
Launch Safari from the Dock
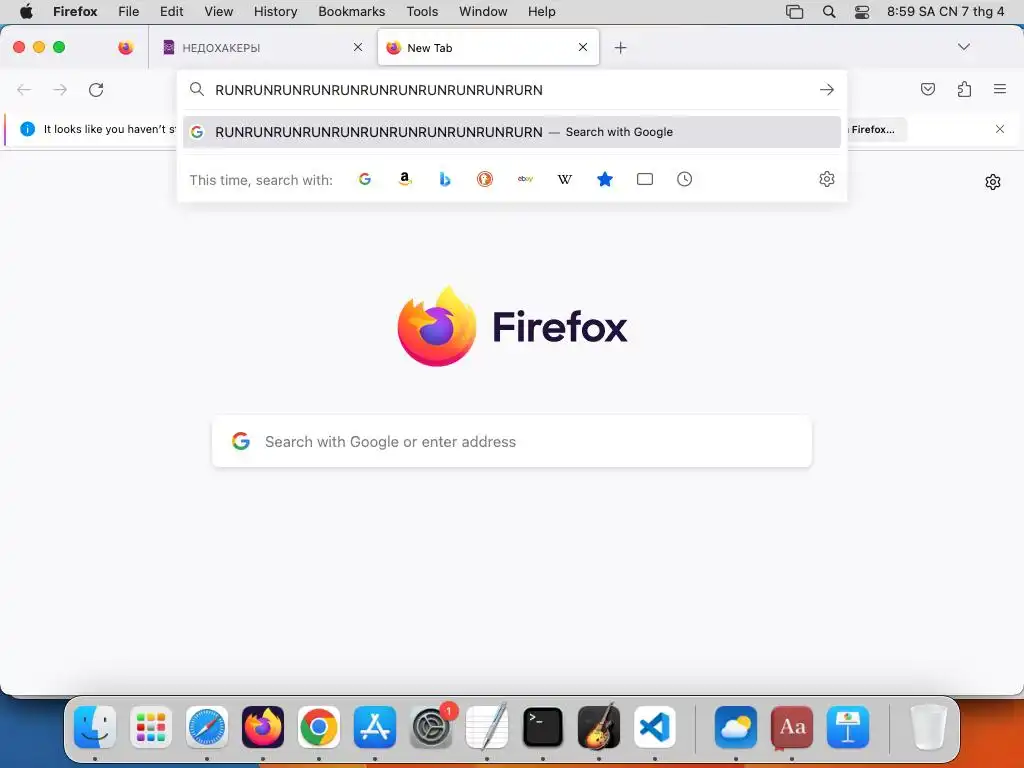pyautogui.click(x=207, y=727)
